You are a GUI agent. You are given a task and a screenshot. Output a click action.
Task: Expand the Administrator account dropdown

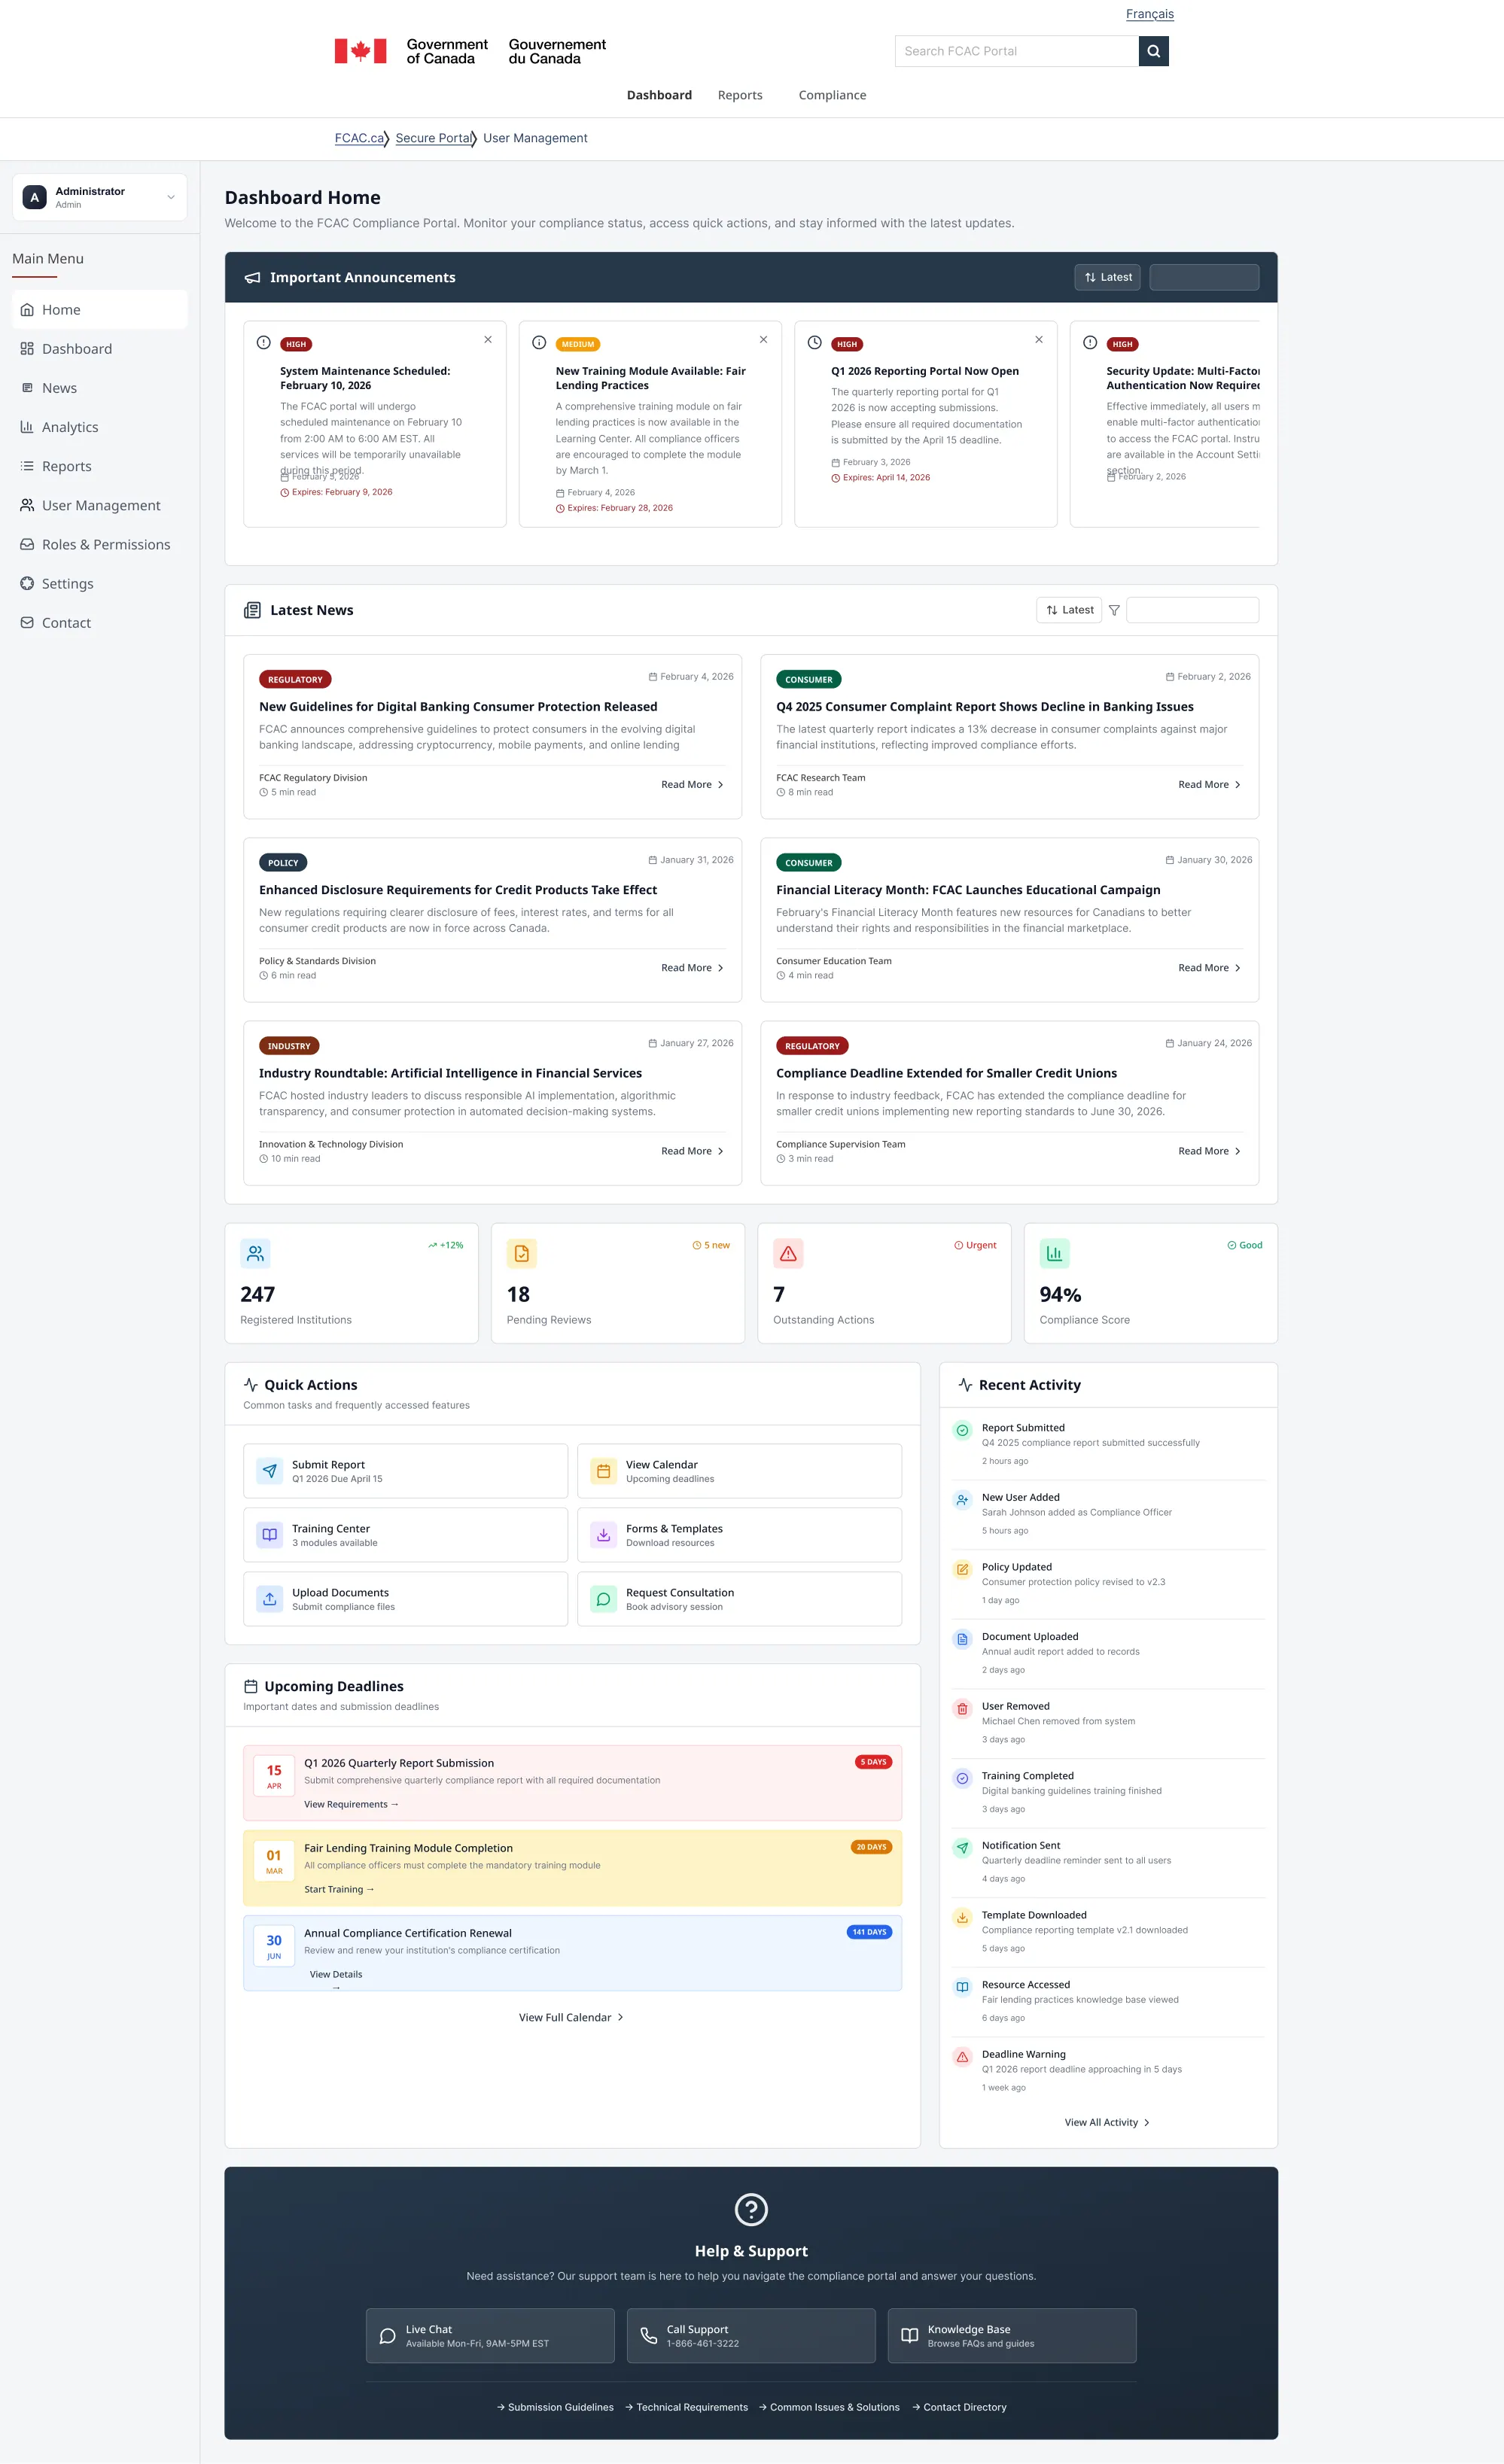(99, 197)
